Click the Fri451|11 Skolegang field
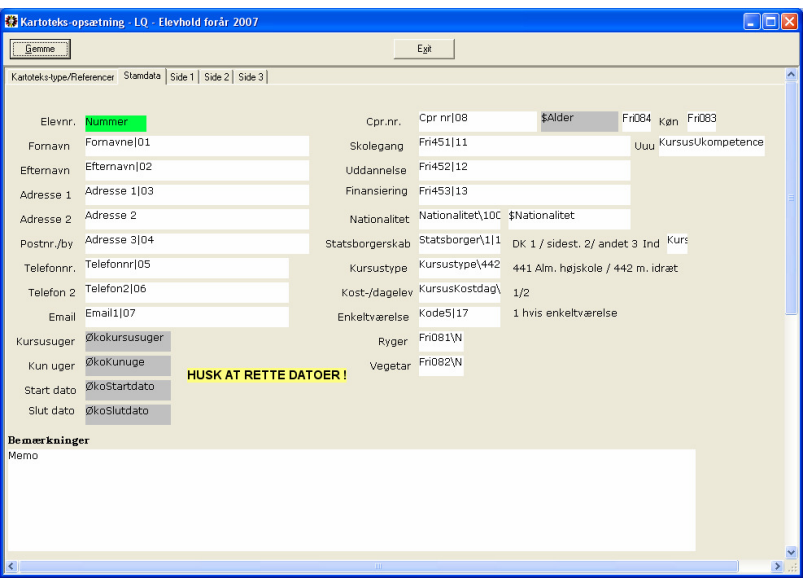 click(524, 146)
